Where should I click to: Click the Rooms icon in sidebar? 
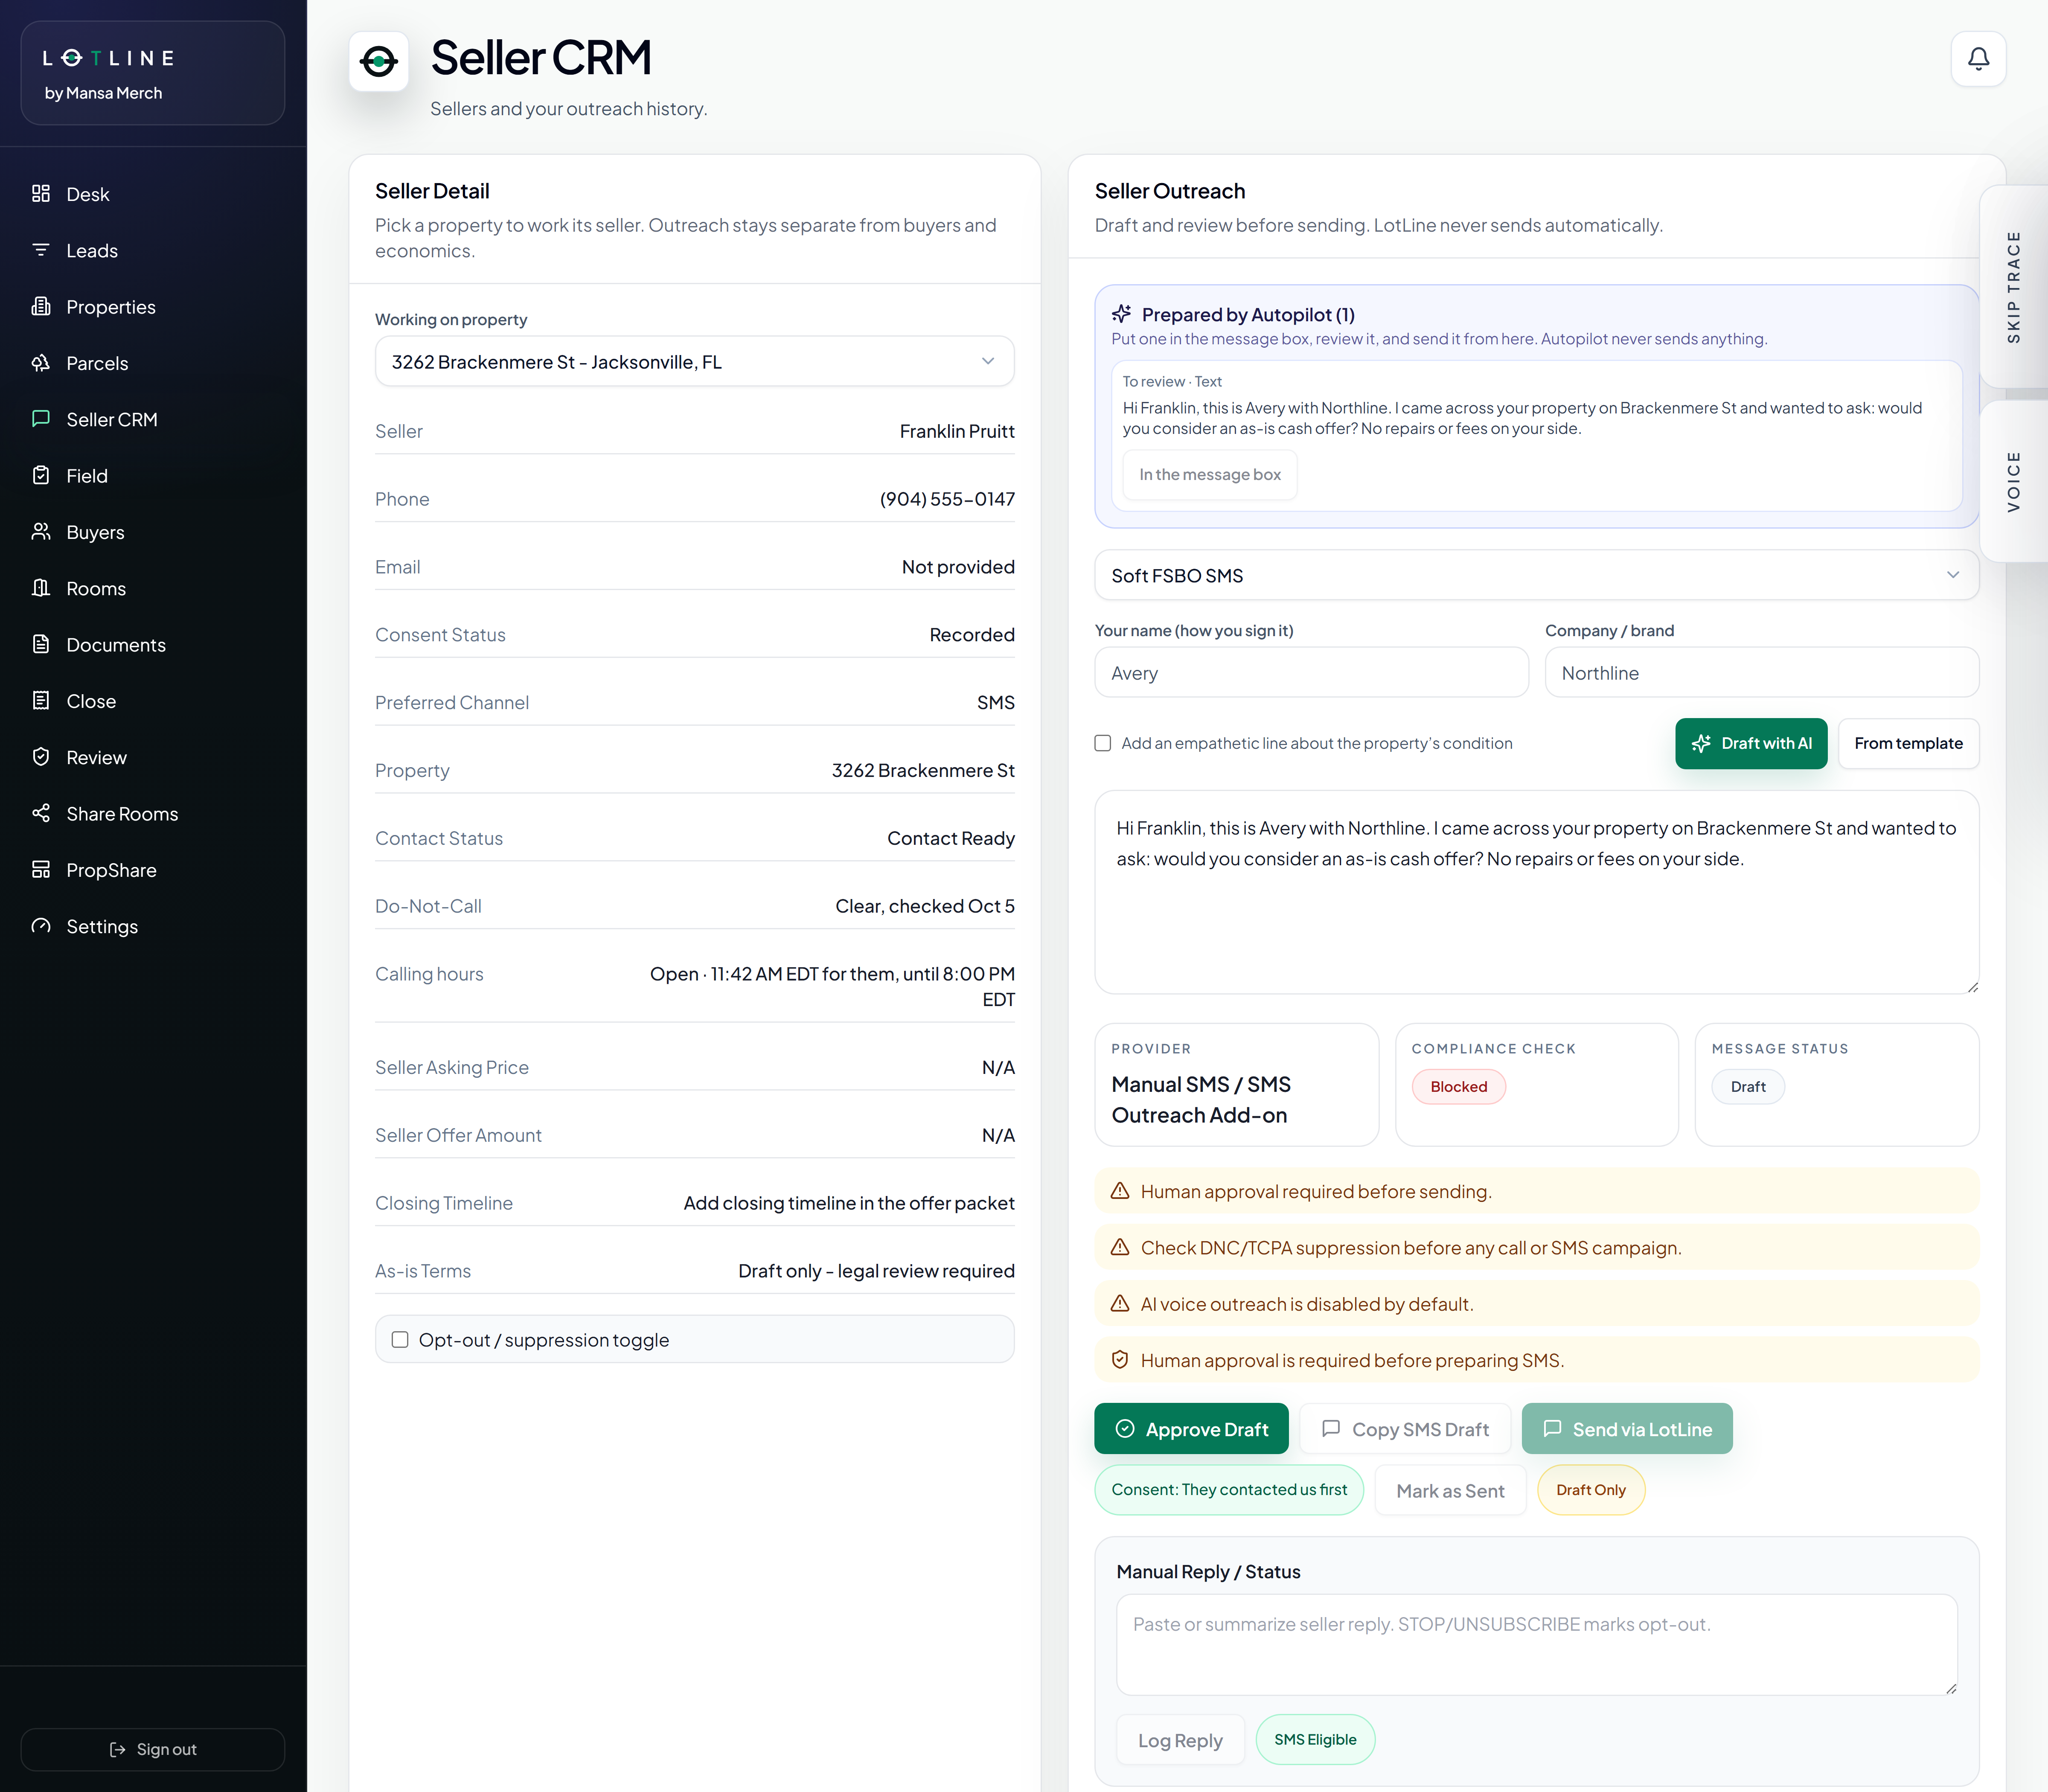pos(41,588)
